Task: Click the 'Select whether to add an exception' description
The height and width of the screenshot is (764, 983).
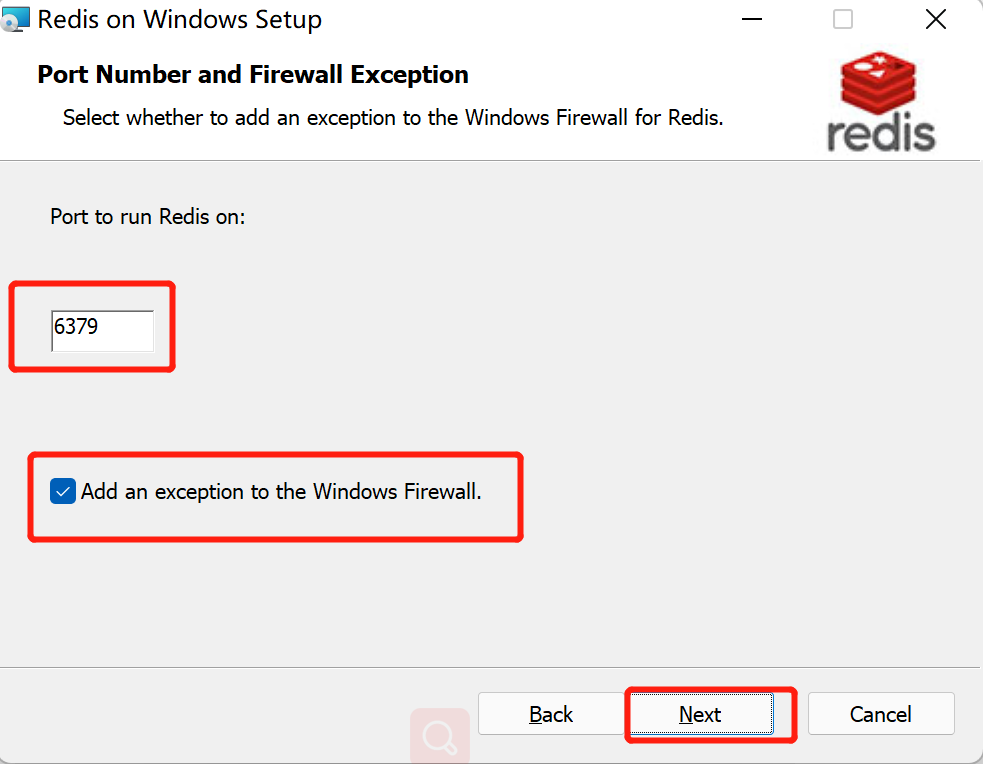Action: tap(393, 118)
